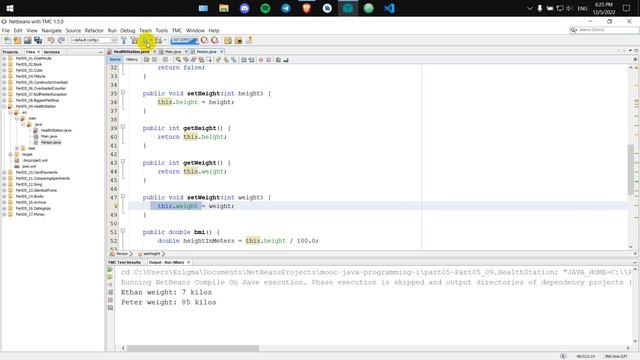Viewport: 640px width, 360px height.
Task: Minimize the Projects panel with dash button
Action: [101, 52]
